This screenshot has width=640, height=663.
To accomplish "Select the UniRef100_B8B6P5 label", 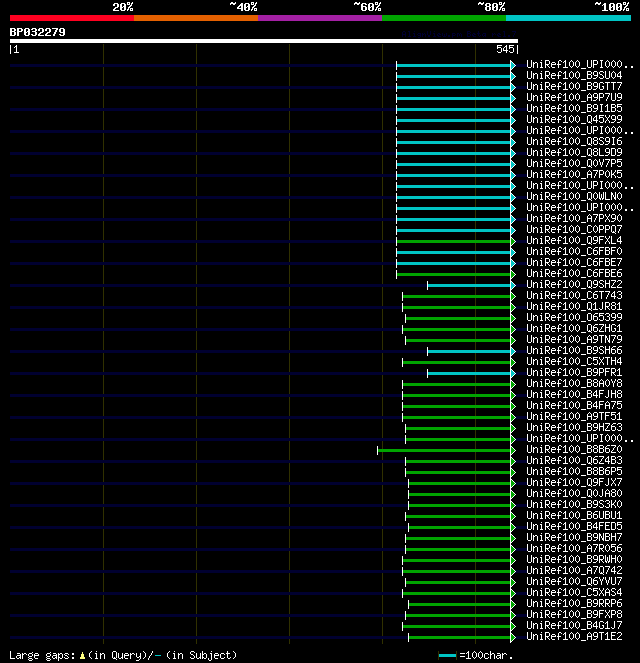I will point(574,471).
